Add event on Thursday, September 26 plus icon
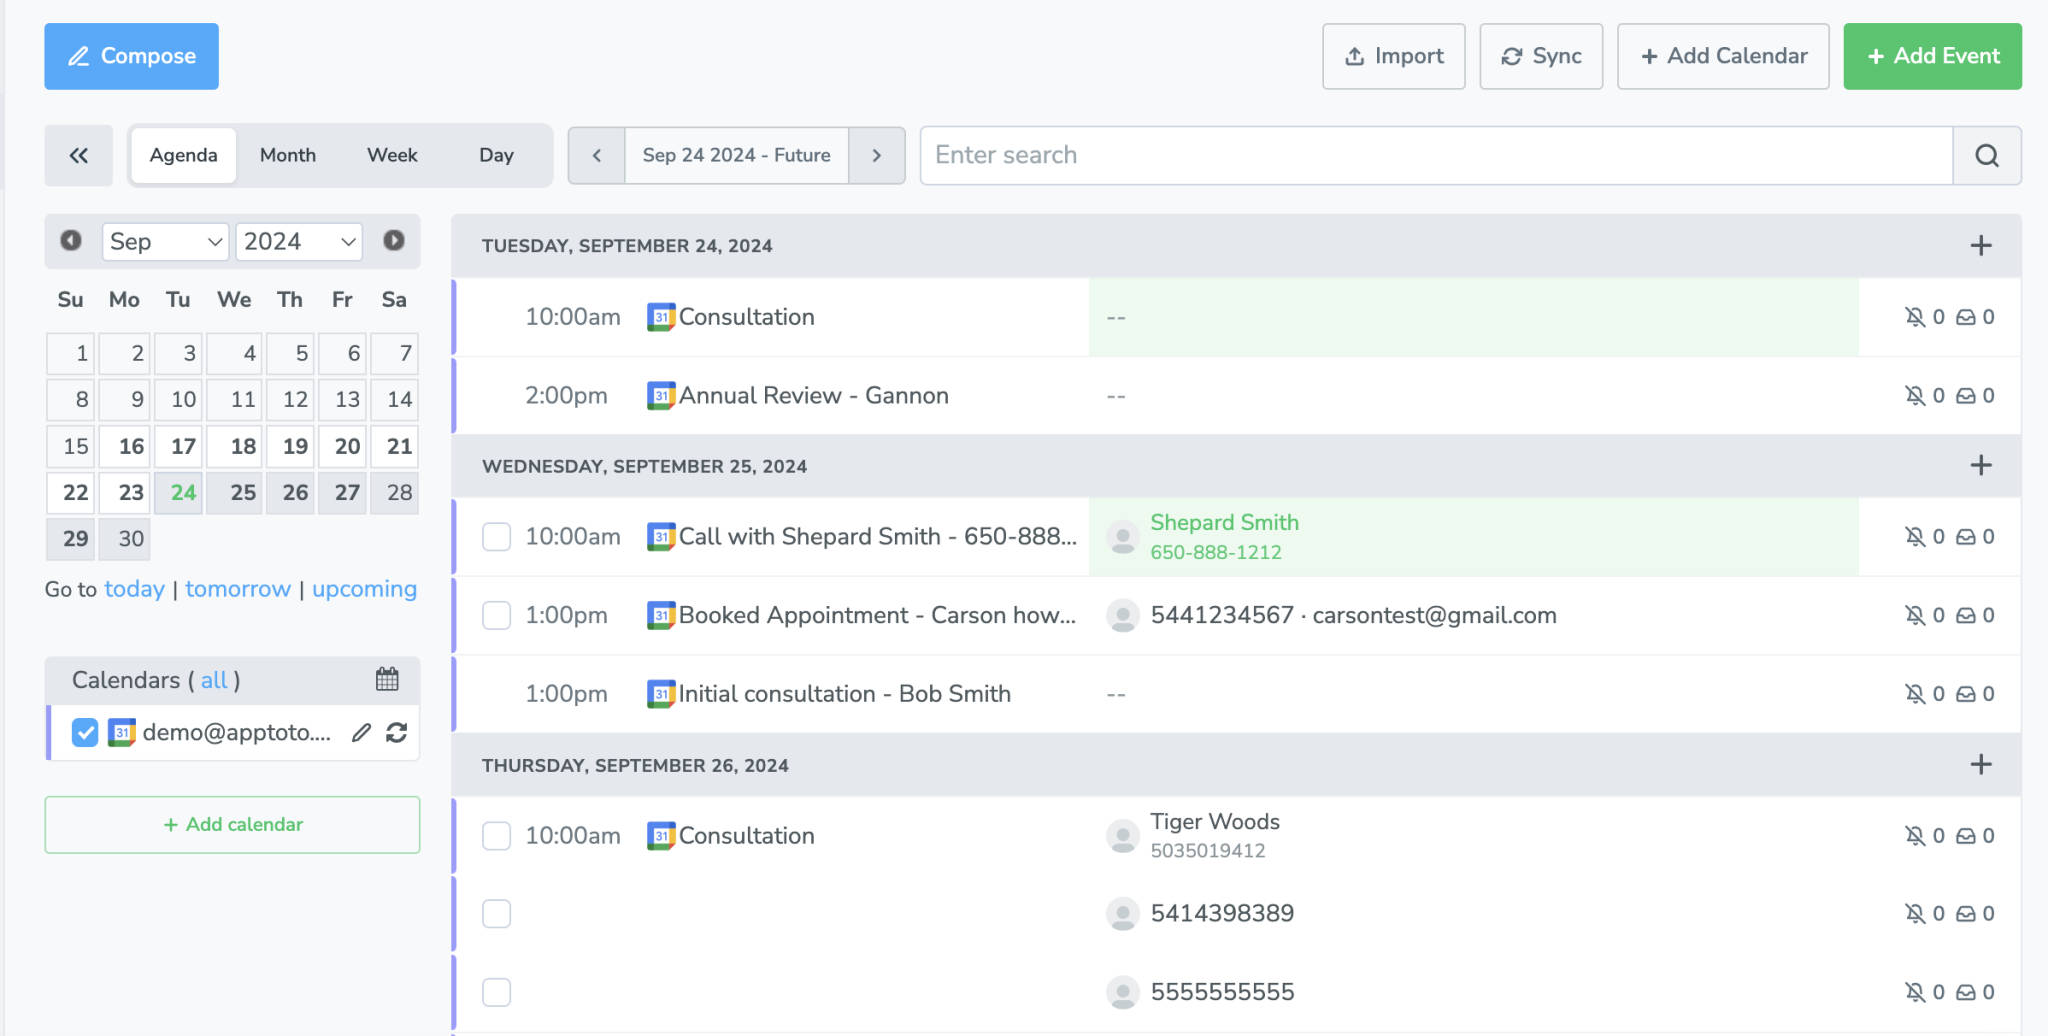 tap(1980, 765)
